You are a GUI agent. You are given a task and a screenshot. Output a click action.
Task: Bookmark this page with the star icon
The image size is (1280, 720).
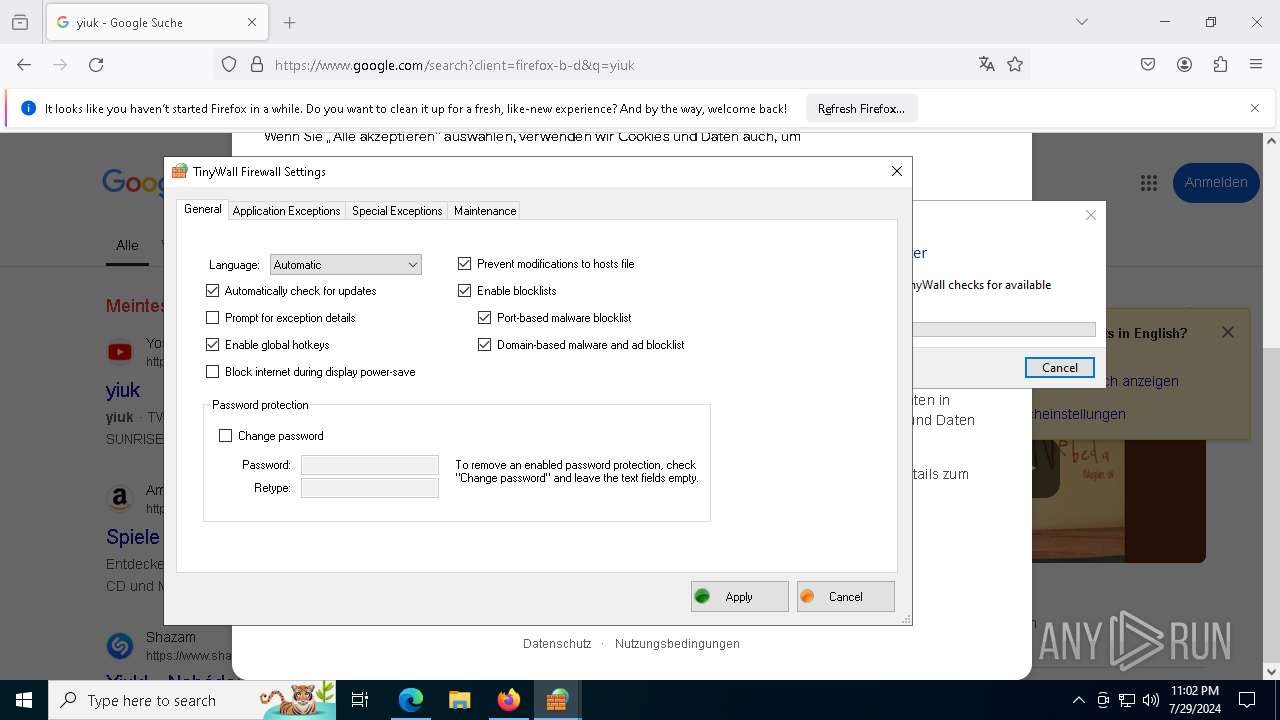[x=1015, y=65]
